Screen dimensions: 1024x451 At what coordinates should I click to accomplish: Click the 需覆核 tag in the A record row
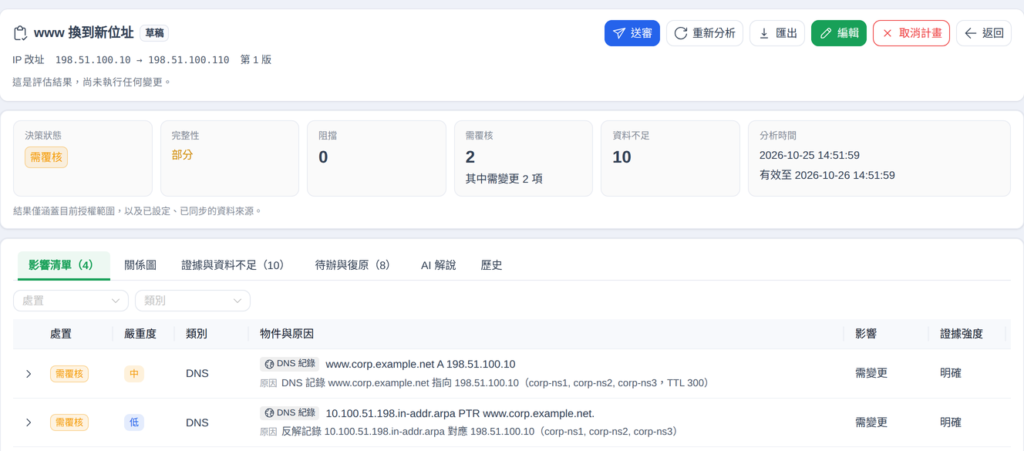(x=69, y=374)
